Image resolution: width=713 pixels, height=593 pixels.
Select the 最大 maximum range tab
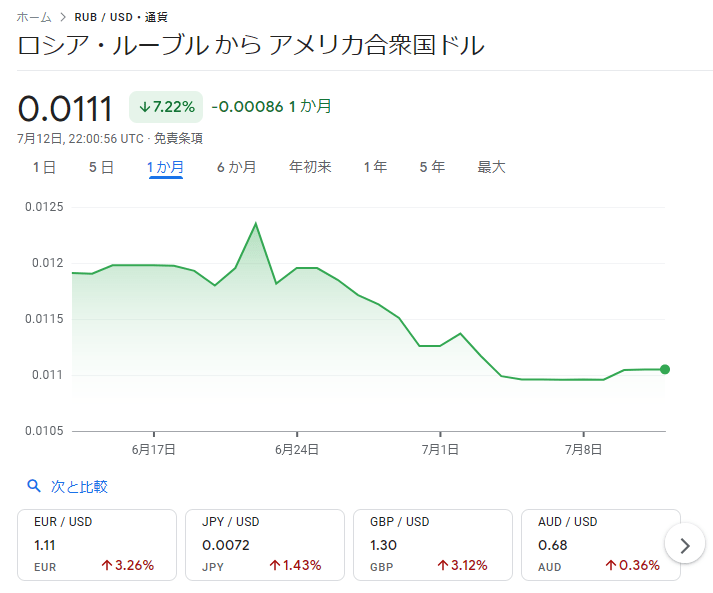click(x=491, y=167)
